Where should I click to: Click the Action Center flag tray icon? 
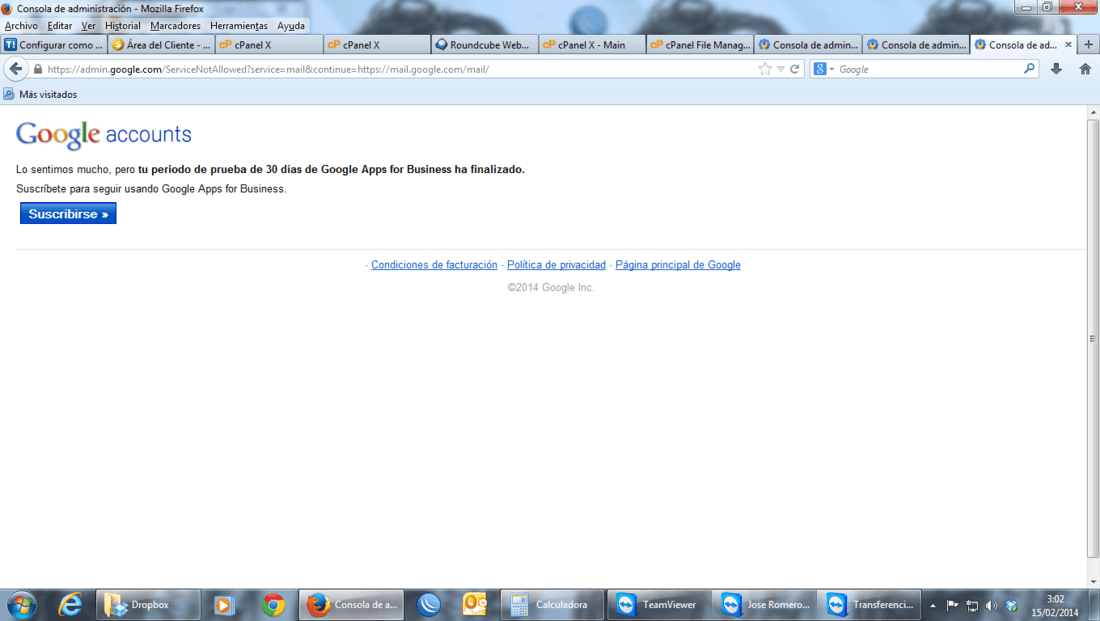952,606
